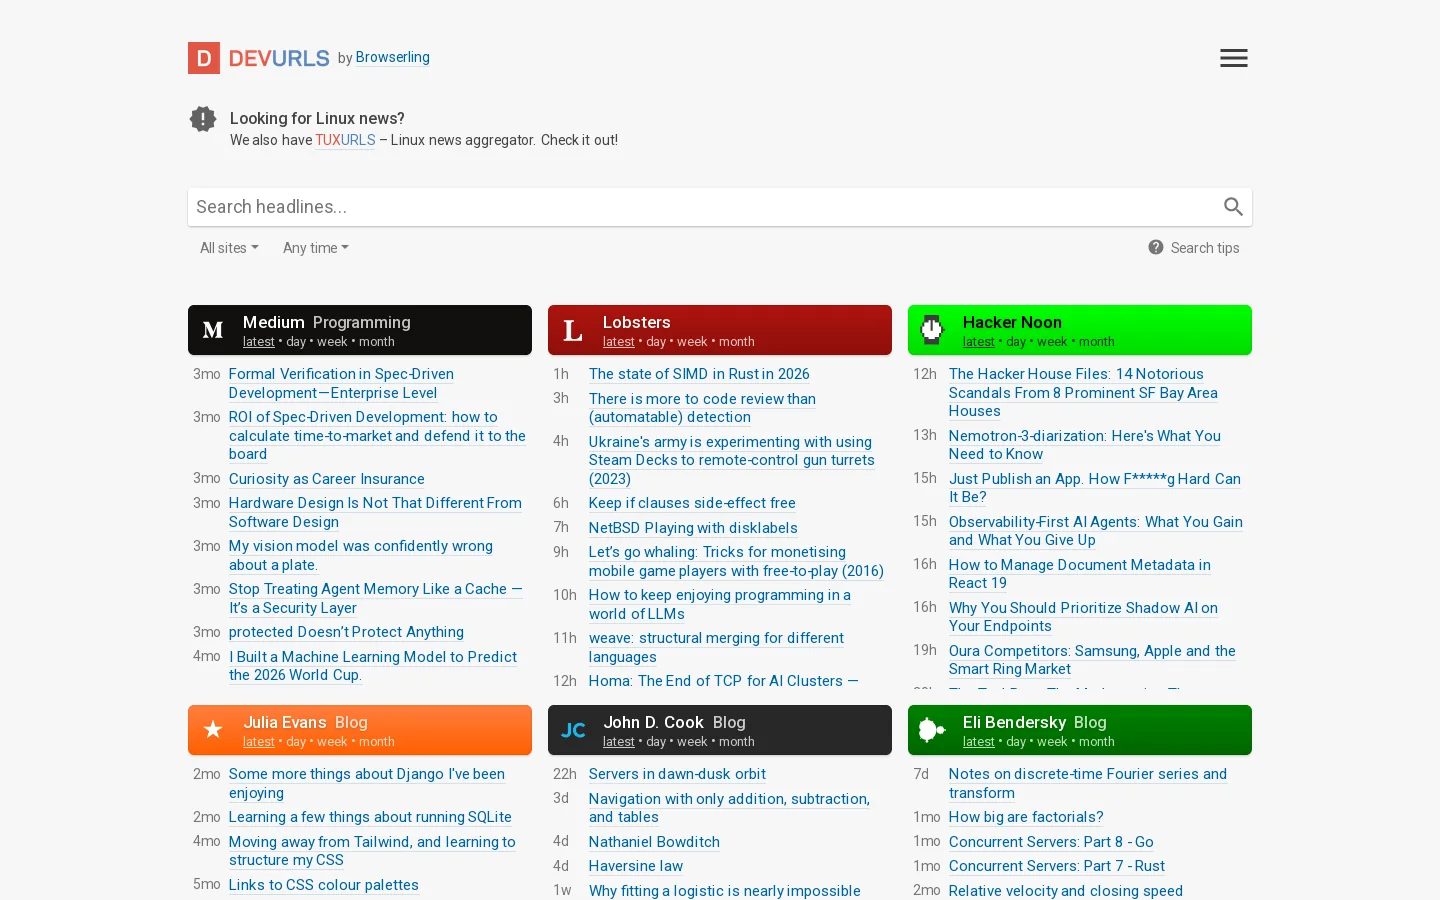Screen dimensions: 1440x900
Task: Open 'Keep if clauses side-effect free' article
Action: pyautogui.click(x=692, y=503)
